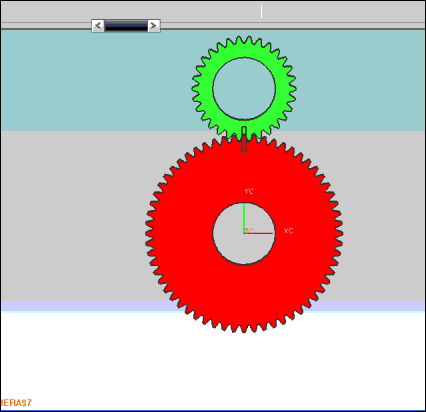Screen dimensions: 426x412
Task: Click the dark horizontal scrollbar thumb
Action: click(x=126, y=26)
